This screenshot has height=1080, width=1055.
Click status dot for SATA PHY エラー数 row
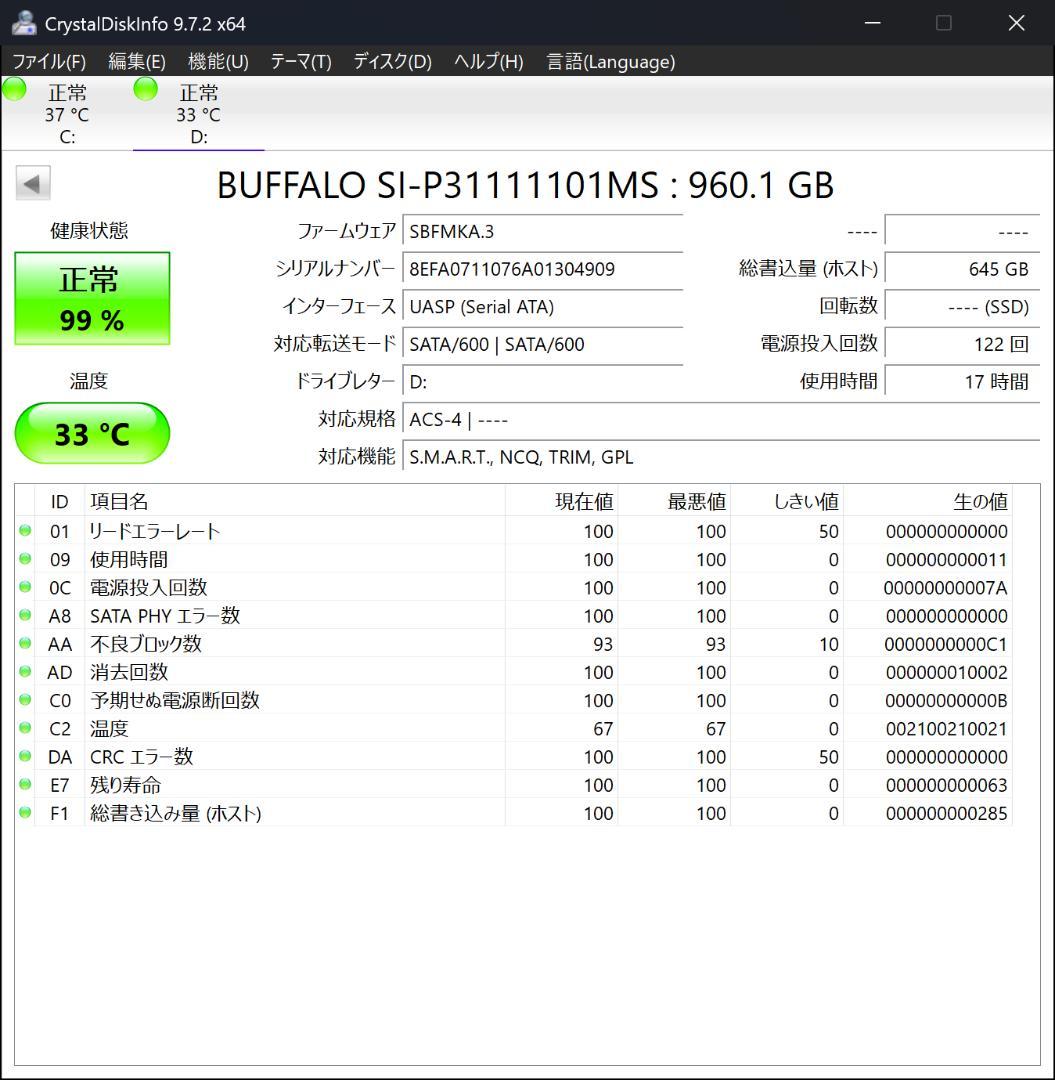[x=25, y=615]
